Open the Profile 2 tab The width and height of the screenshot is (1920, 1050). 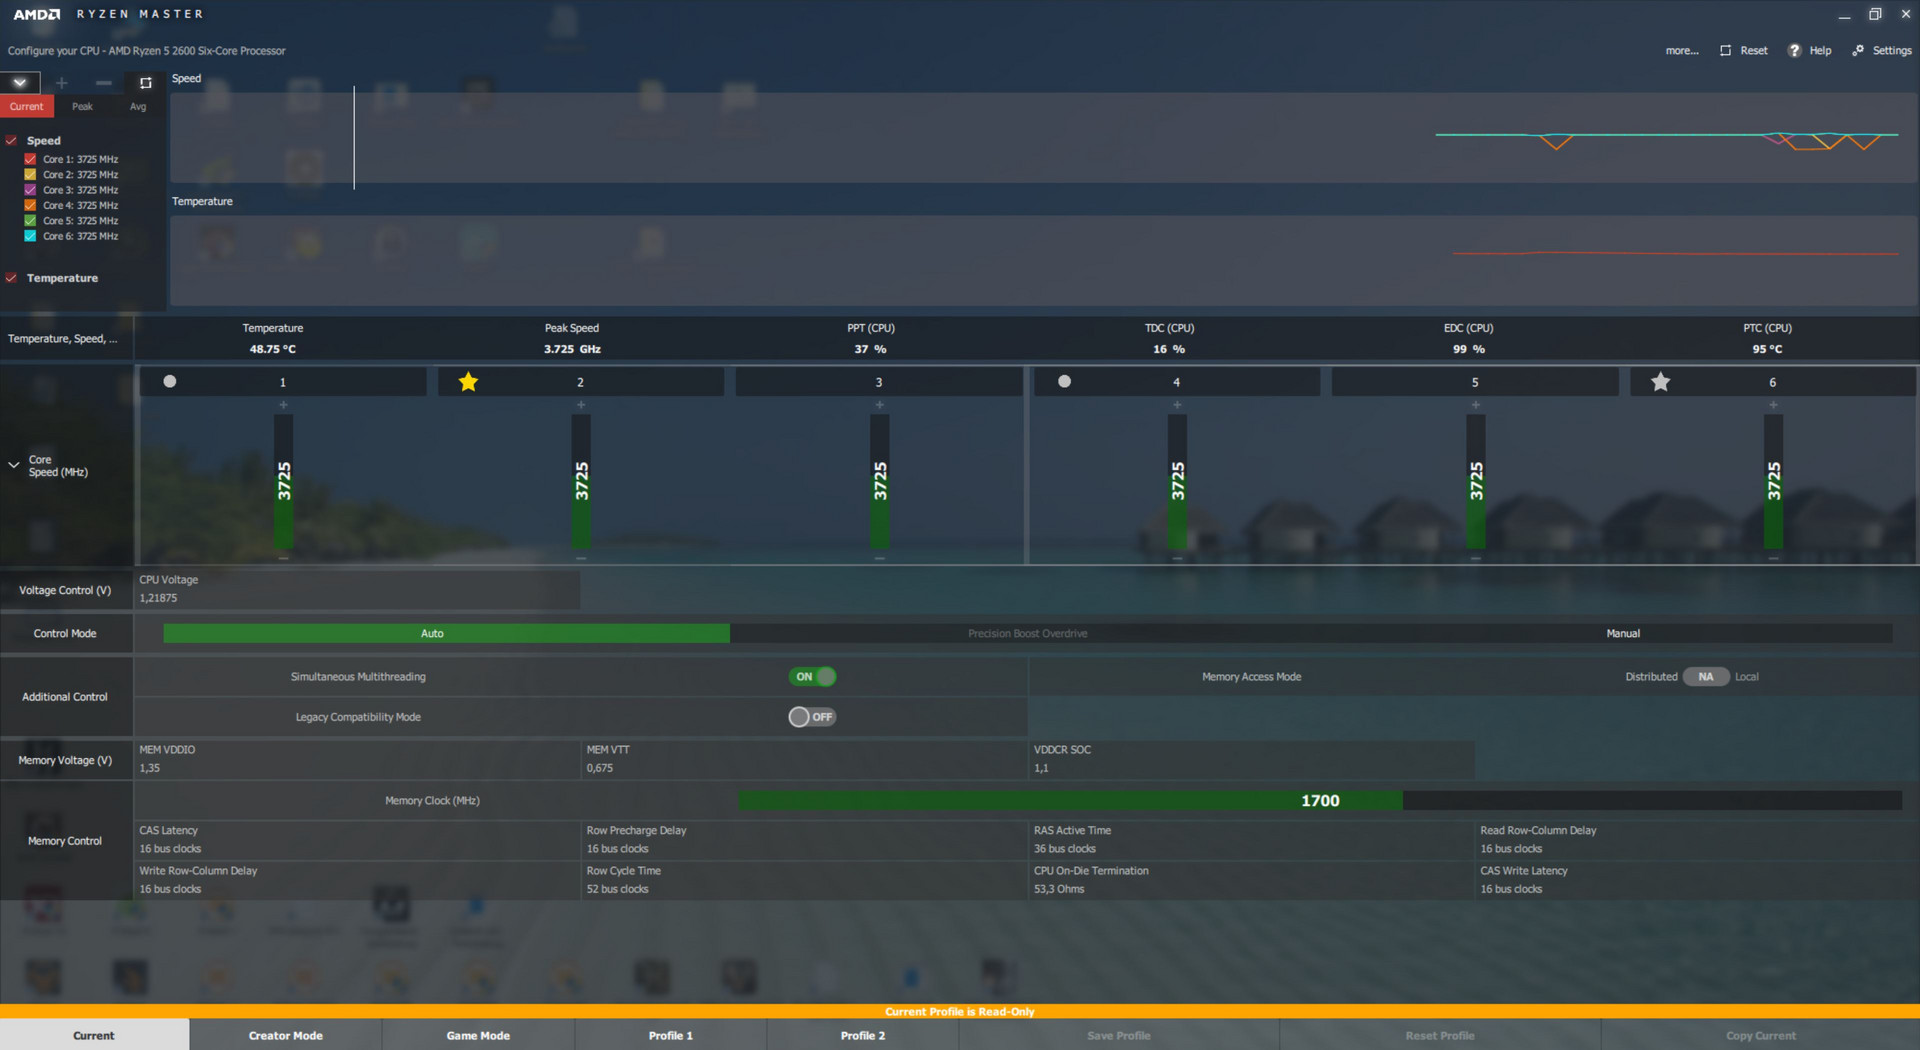click(863, 1035)
